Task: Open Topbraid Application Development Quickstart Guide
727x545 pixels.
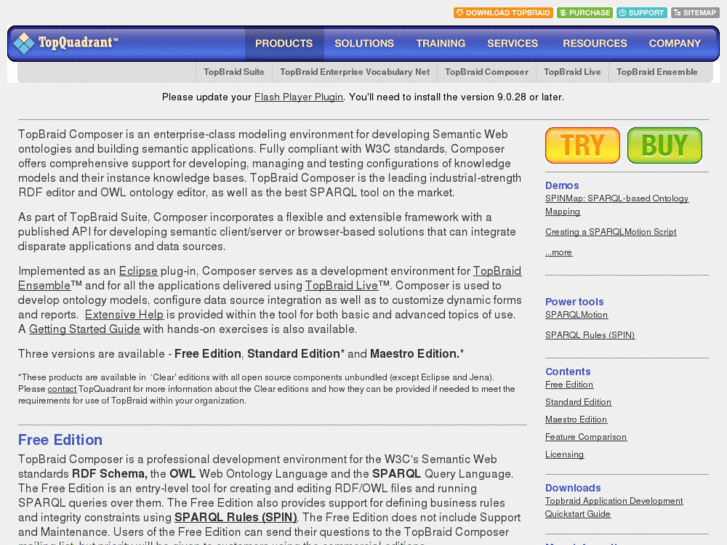Action: pos(613,507)
